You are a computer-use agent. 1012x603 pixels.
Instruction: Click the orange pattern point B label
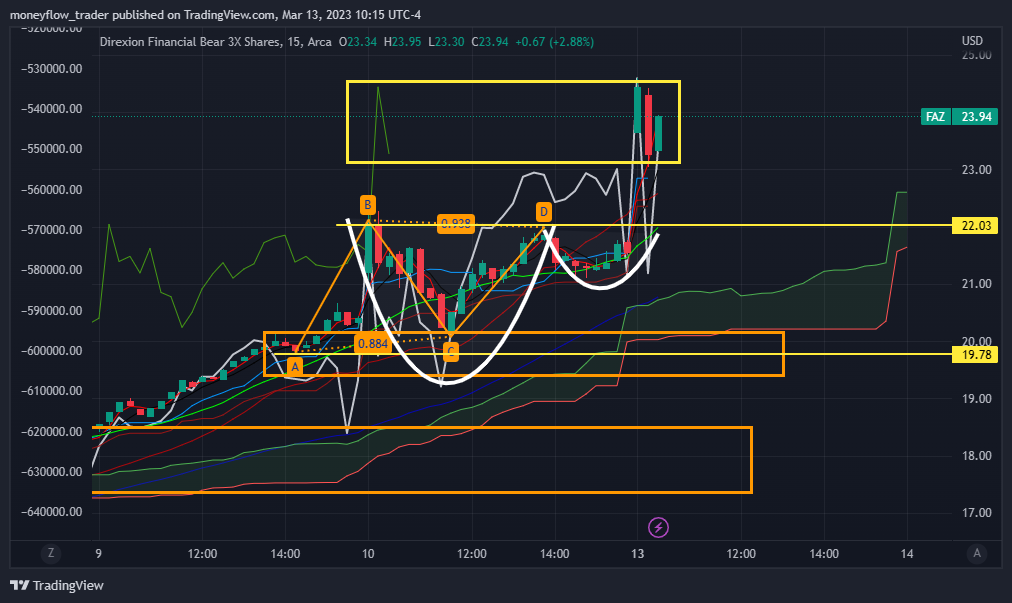[x=368, y=205]
